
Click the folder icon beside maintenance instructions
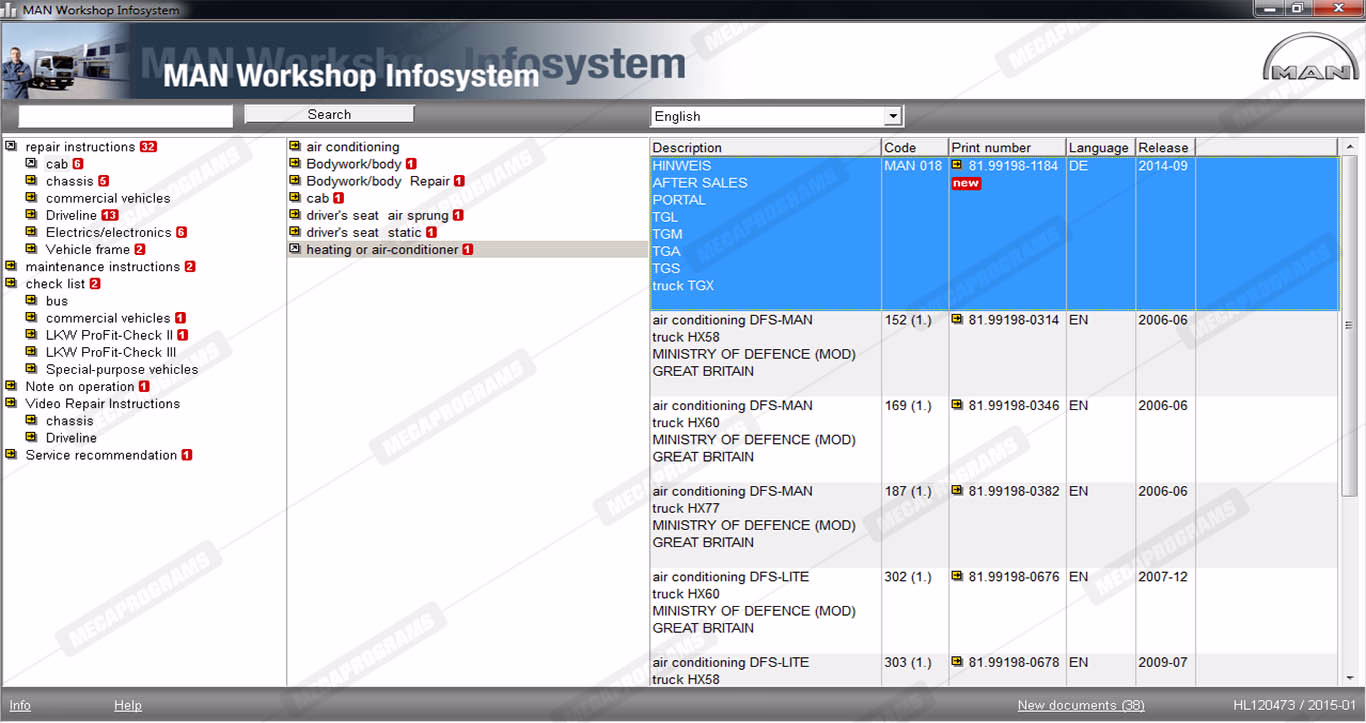click(11, 266)
